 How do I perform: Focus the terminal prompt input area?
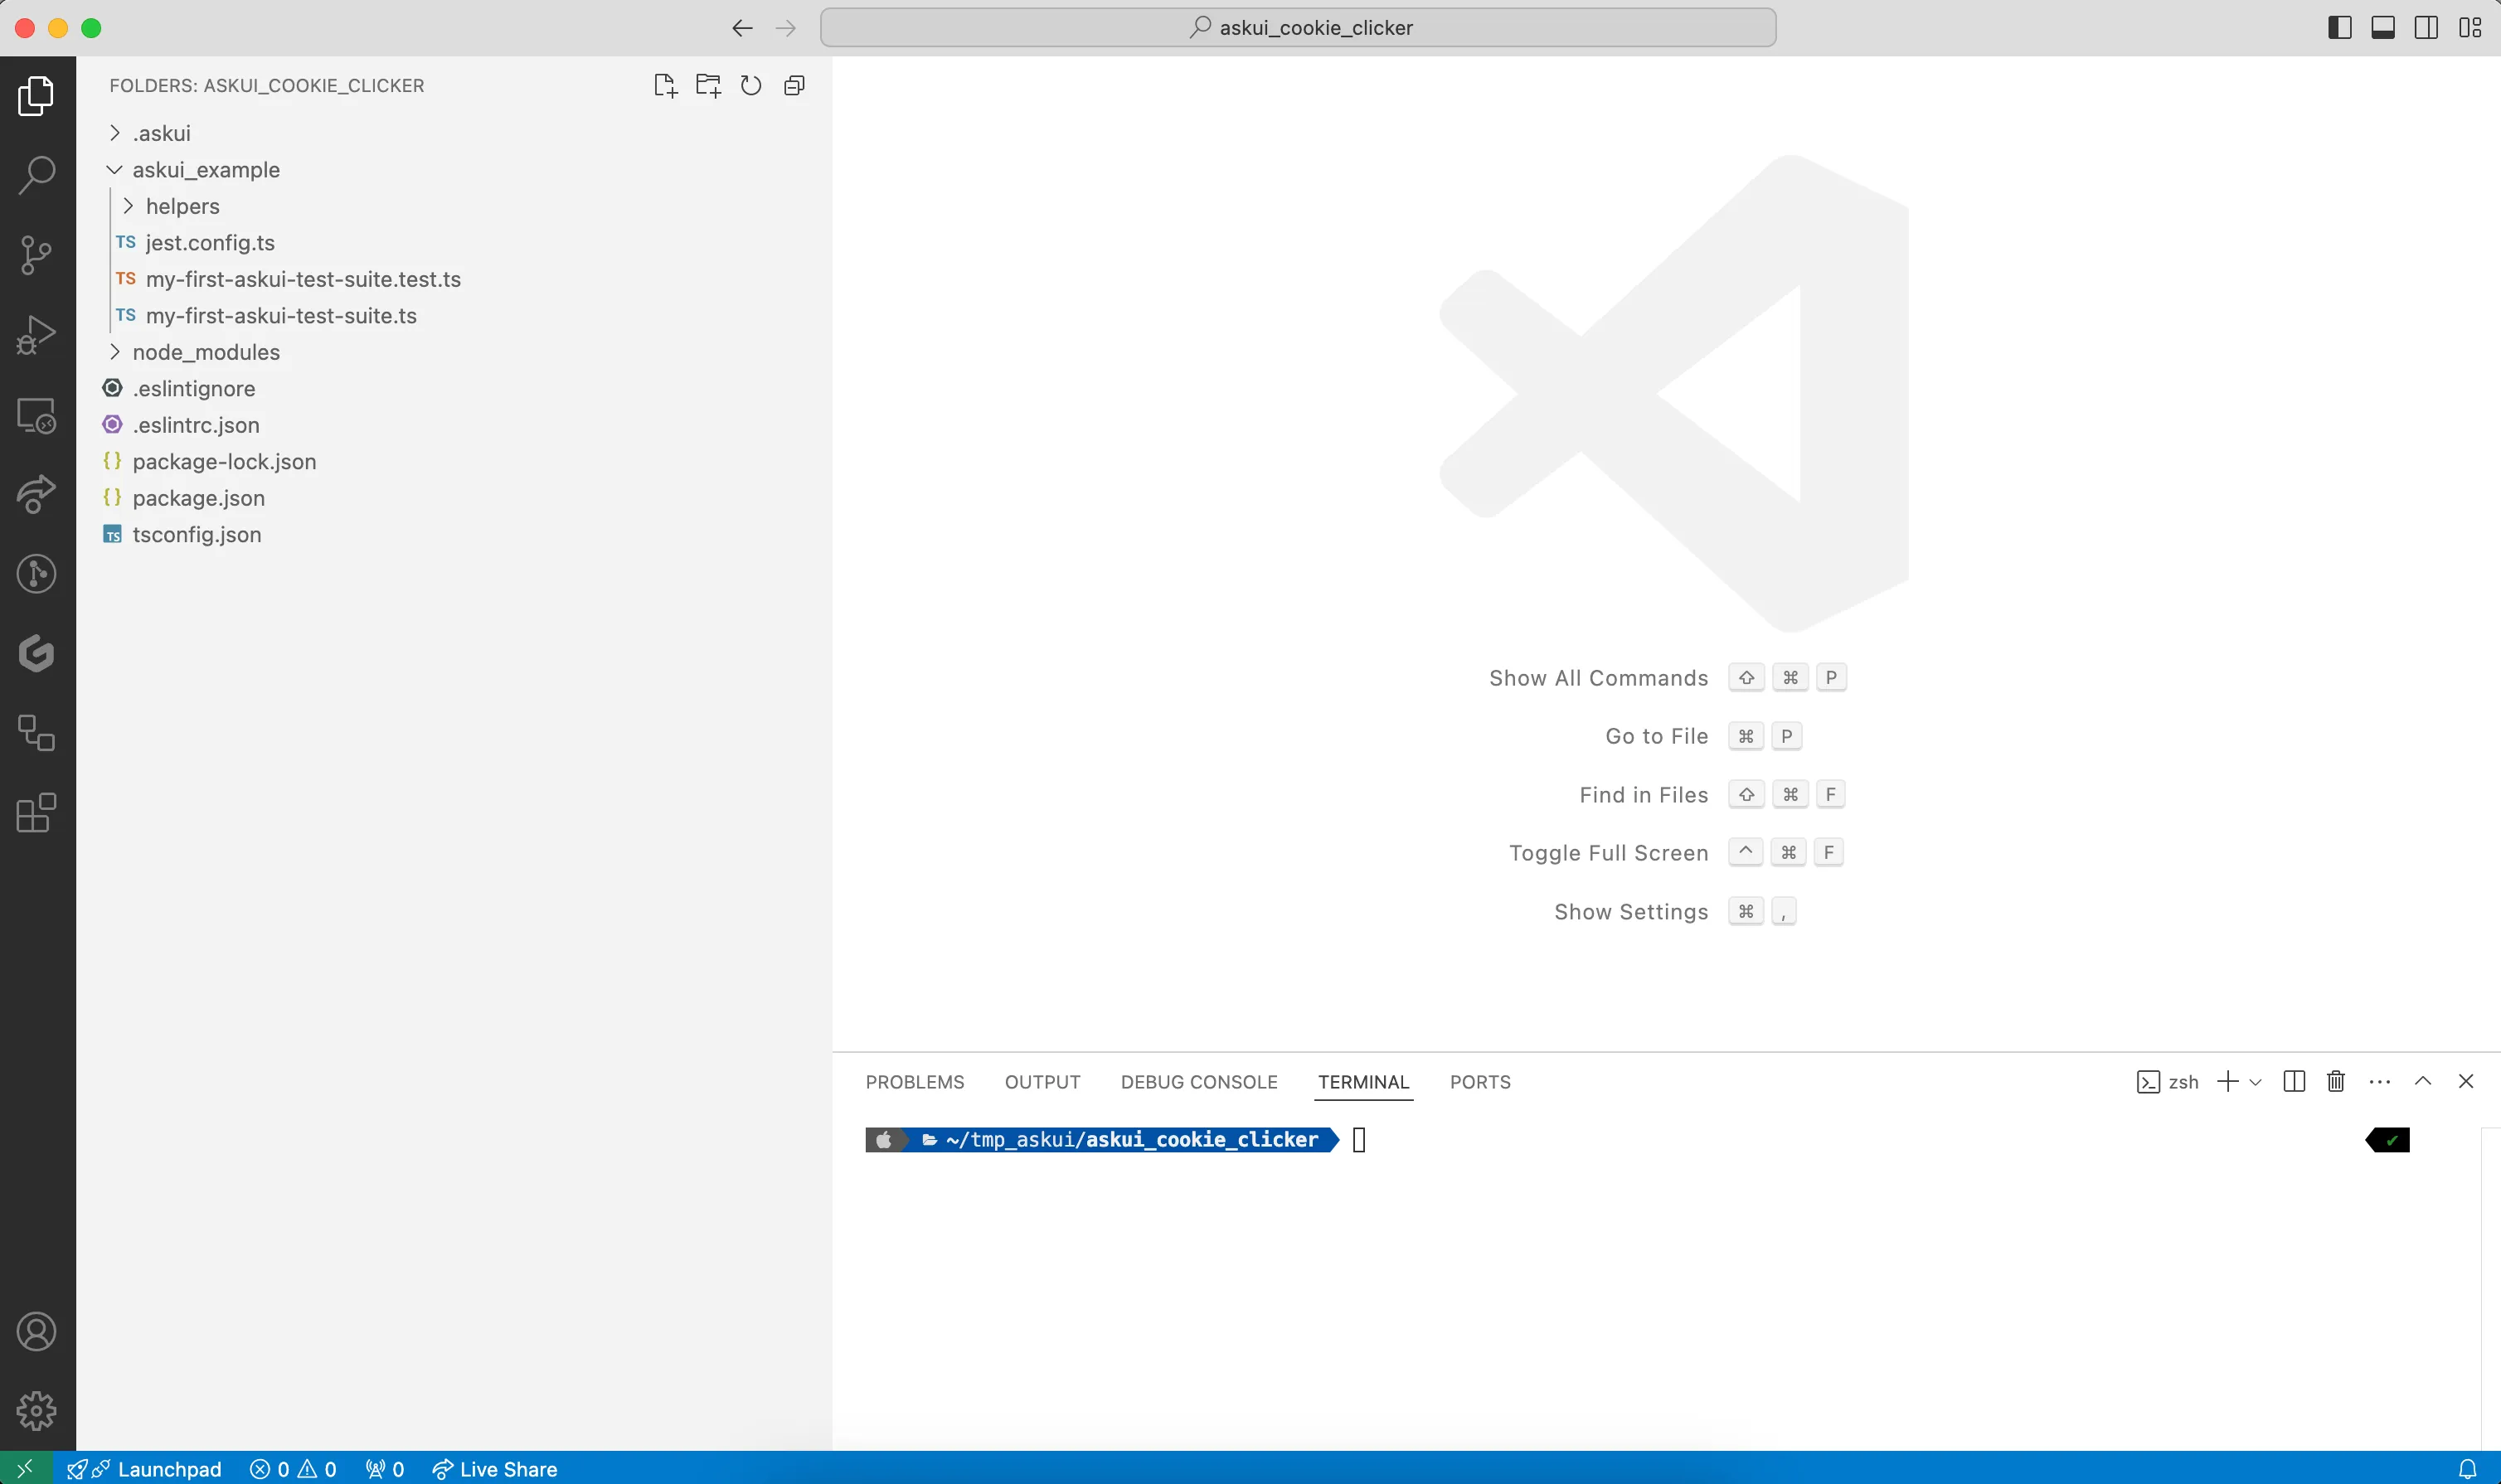coord(1359,1140)
